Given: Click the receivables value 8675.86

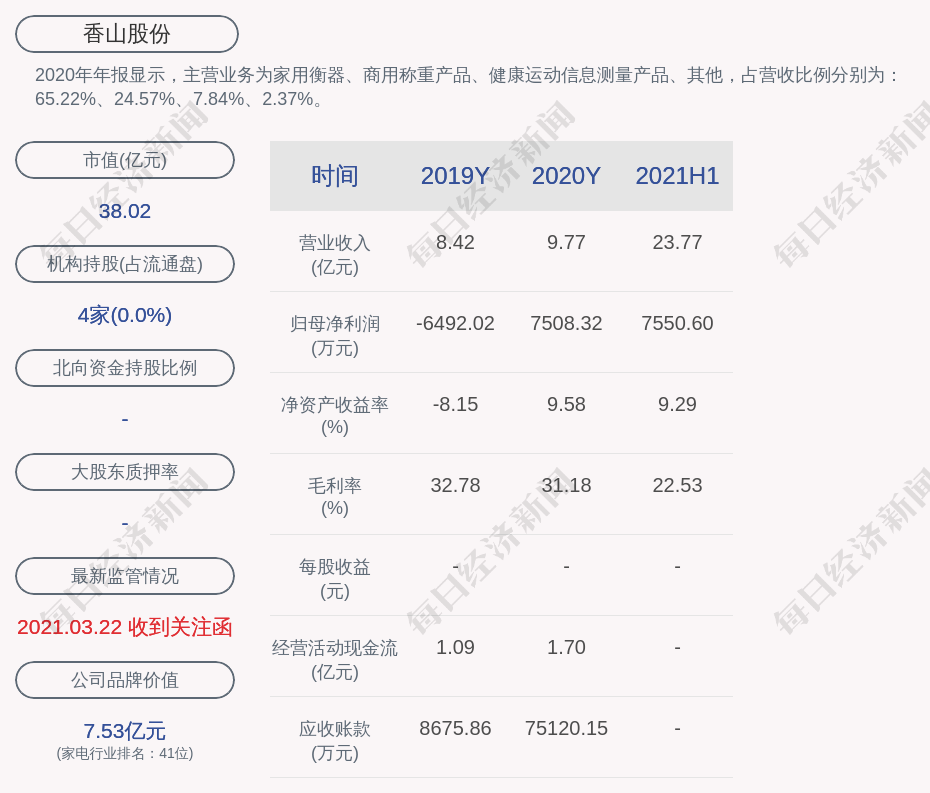Looking at the screenshot, I should (455, 728).
